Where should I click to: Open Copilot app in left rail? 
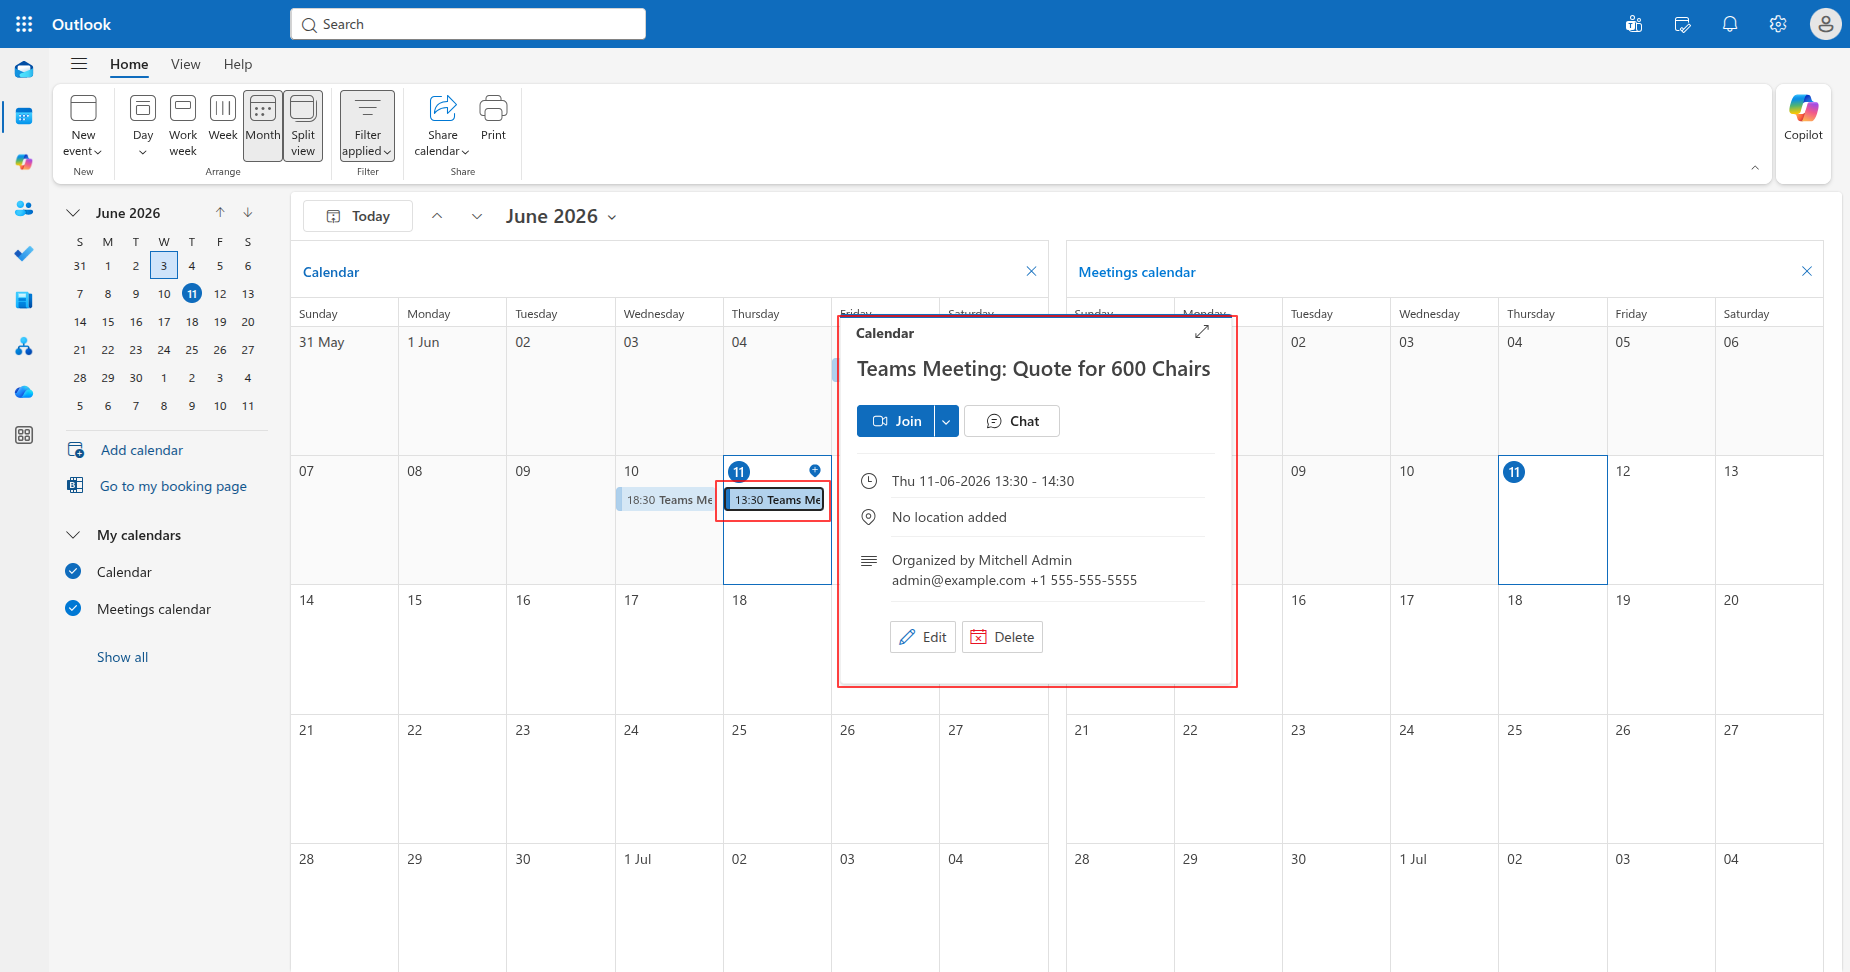[24, 162]
